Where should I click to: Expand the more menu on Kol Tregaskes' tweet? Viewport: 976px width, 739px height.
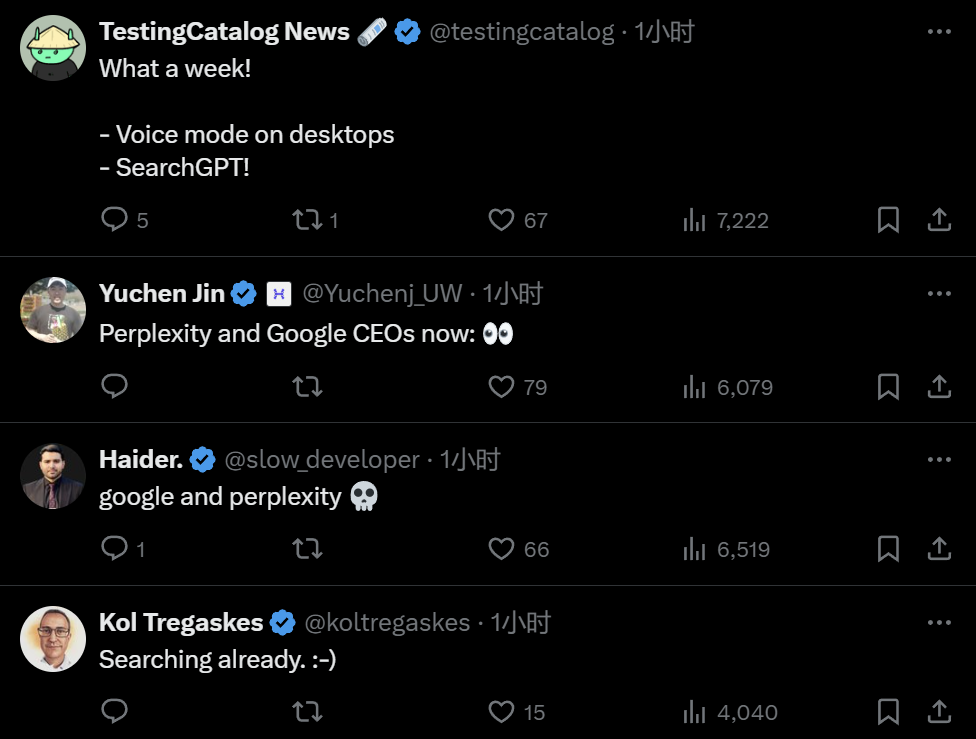click(939, 622)
